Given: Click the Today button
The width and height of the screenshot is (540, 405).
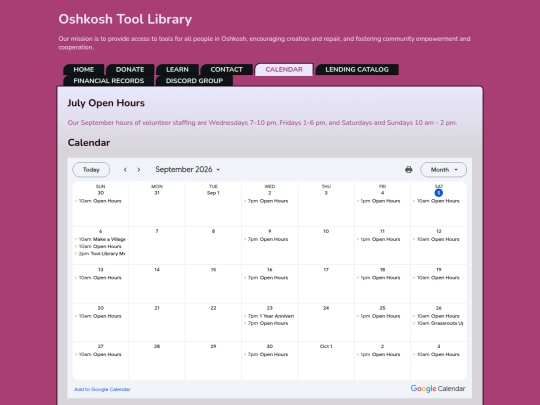Looking at the screenshot, I should [91, 169].
